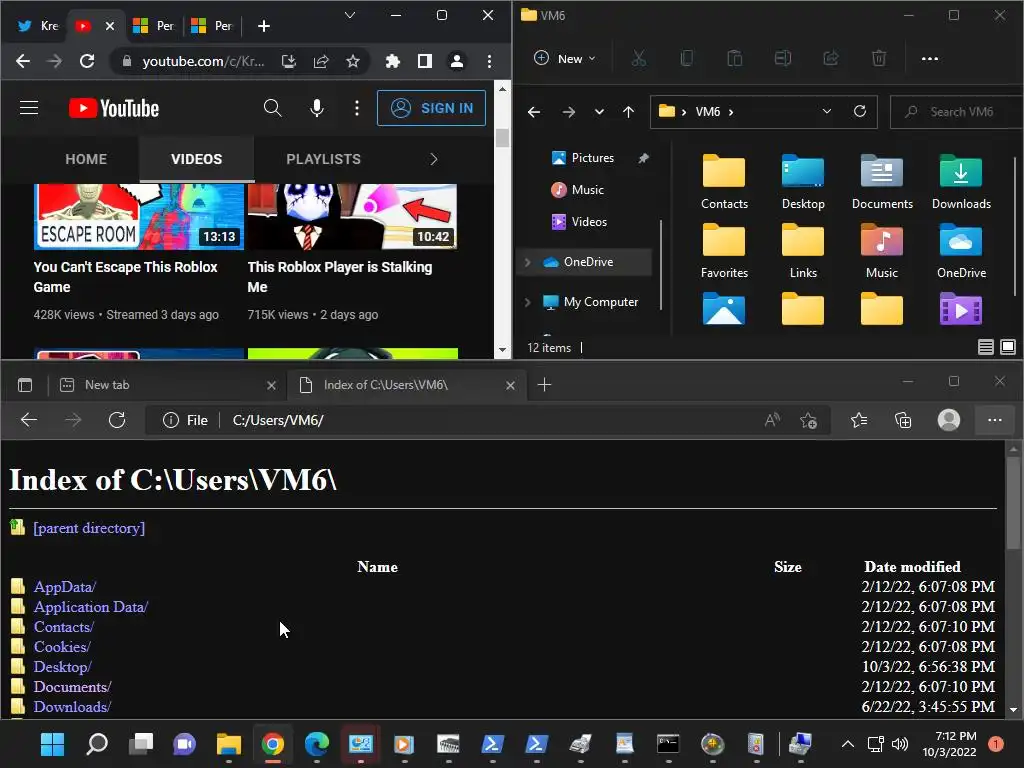
Task: Bookmark the YouTube page with star
Action: (x=353, y=61)
